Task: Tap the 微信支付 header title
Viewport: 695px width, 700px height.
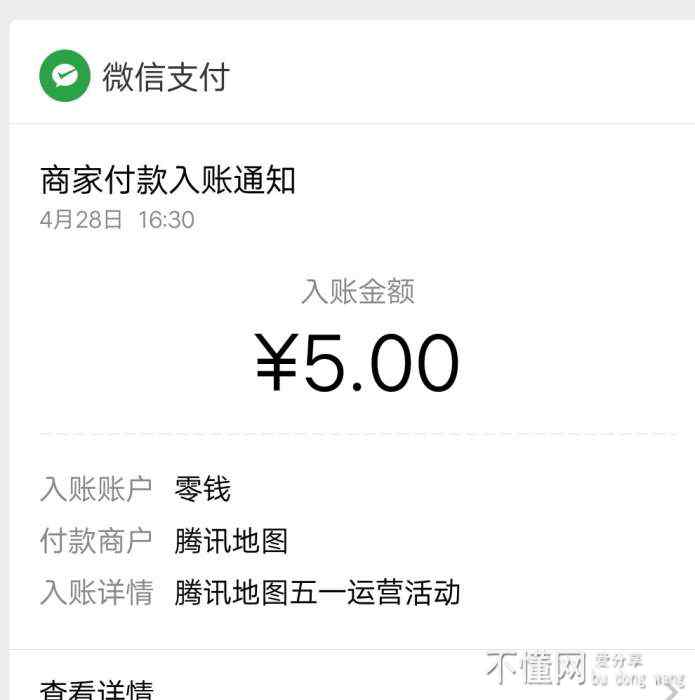Action: coord(166,77)
